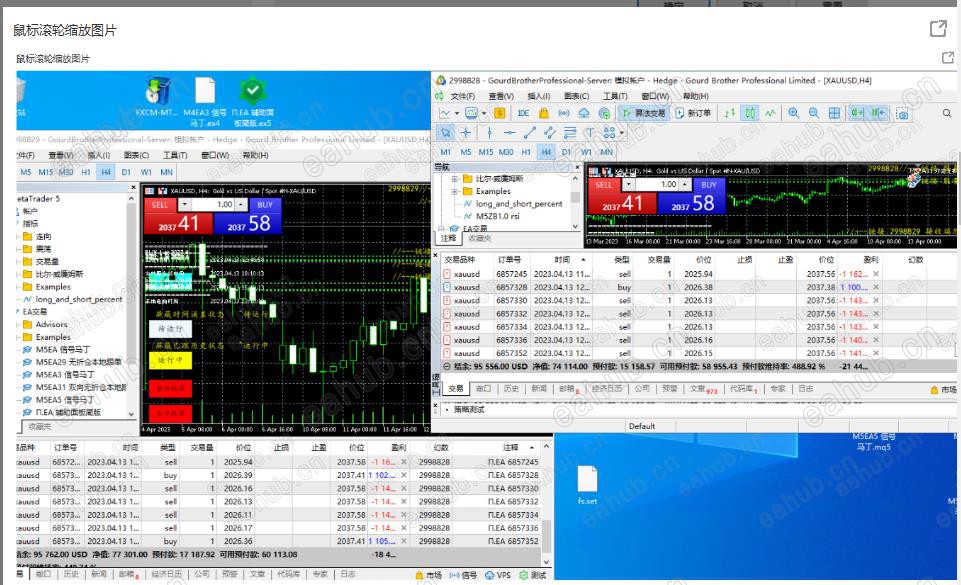The width and height of the screenshot is (961, 585).
Task: Zoom in the chart with magnifier plus icon
Action: tap(794, 113)
